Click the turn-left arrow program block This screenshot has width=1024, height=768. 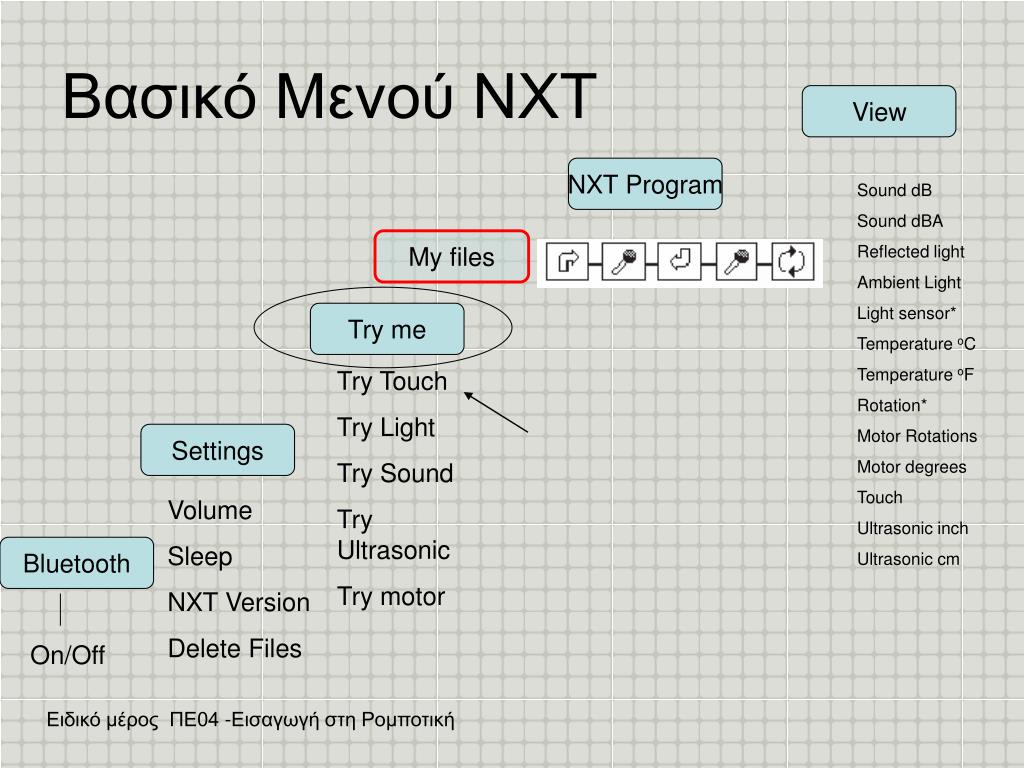pyautogui.click(x=680, y=261)
